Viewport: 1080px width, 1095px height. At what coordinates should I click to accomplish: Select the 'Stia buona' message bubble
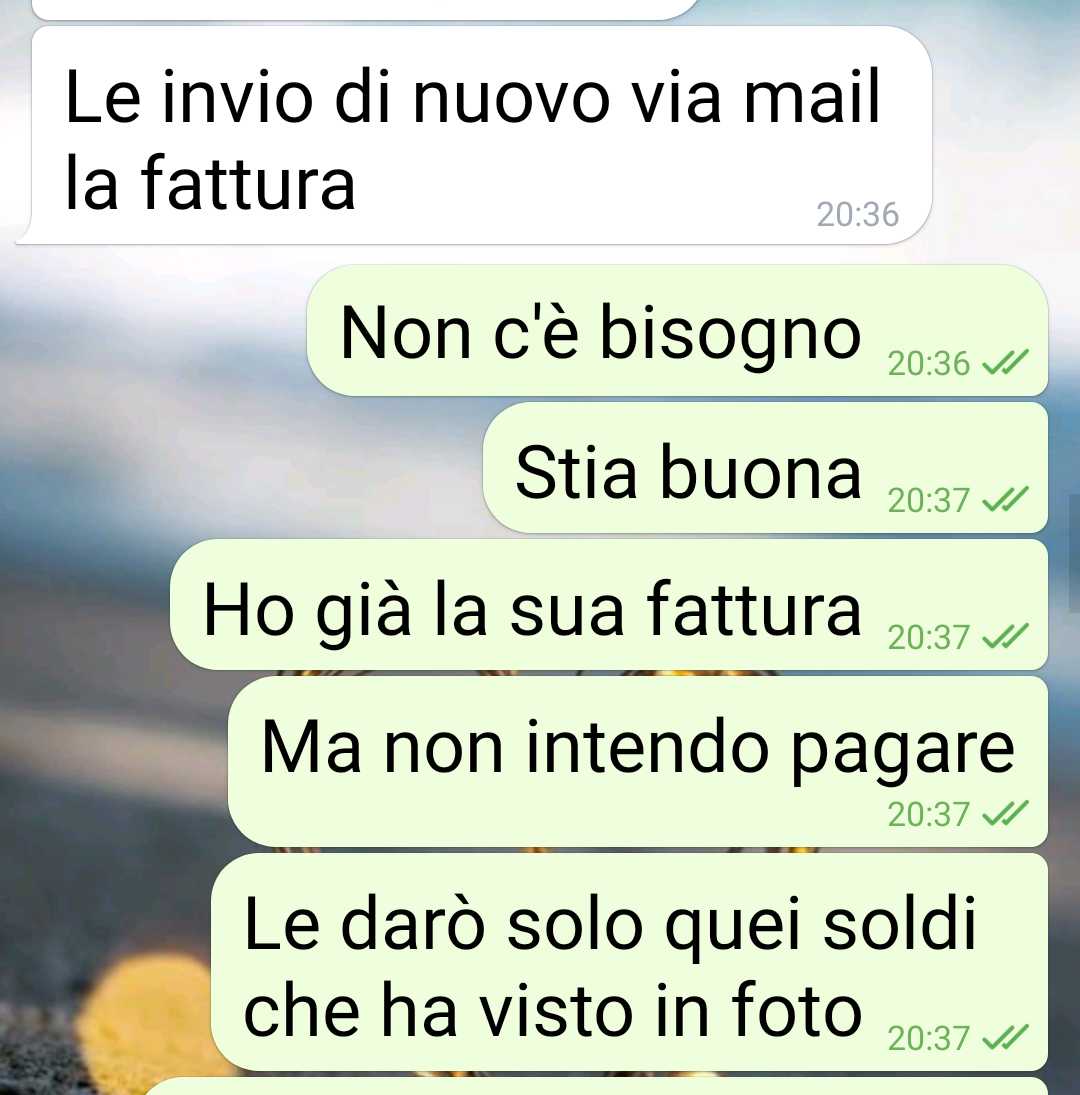click(765, 467)
